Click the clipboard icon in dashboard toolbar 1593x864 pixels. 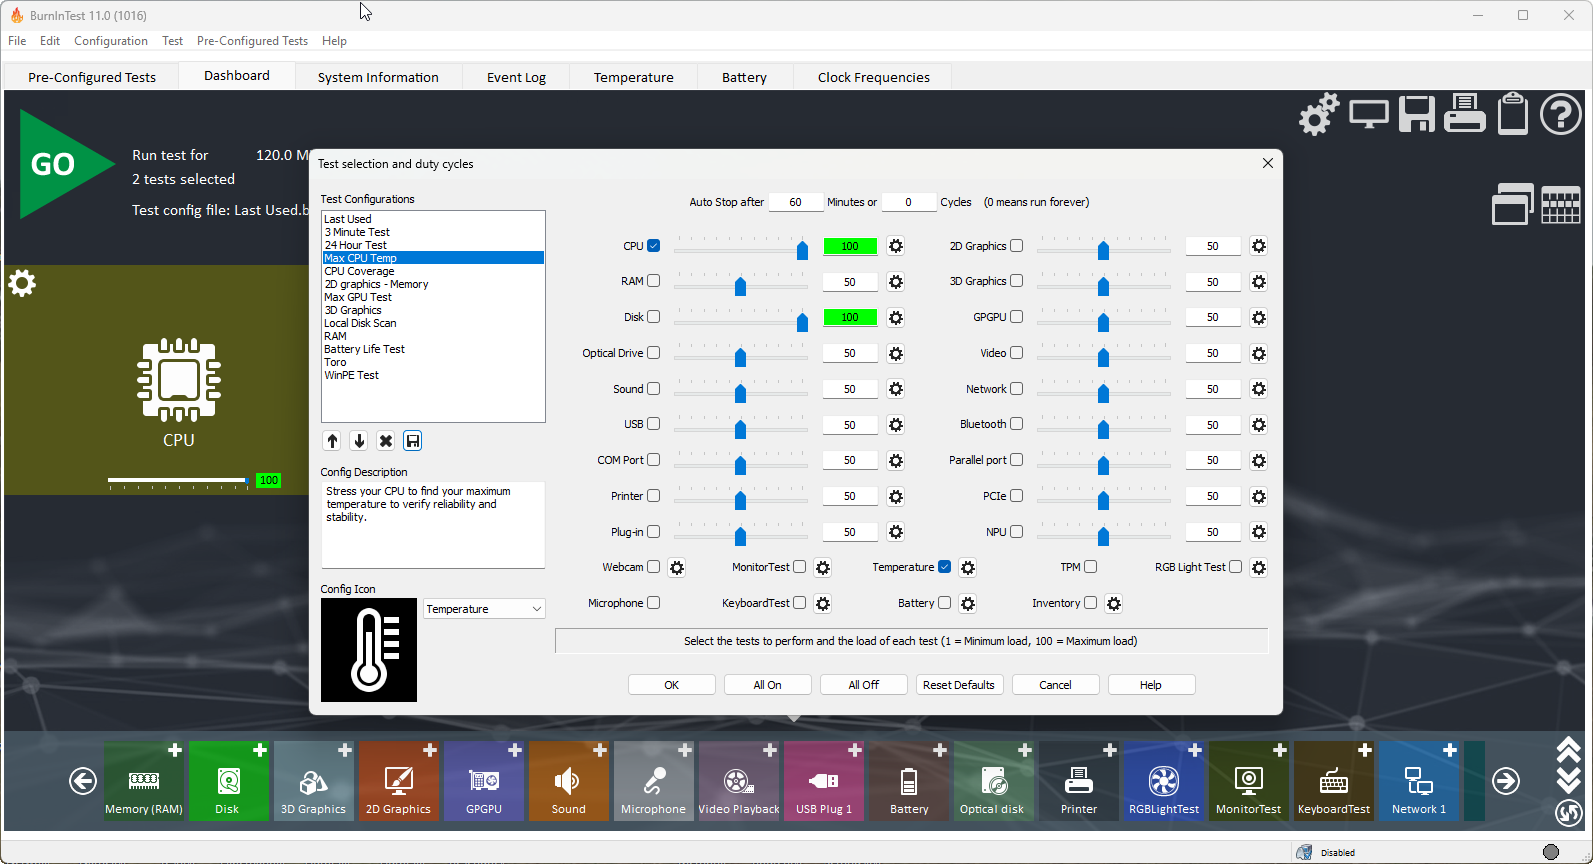pos(1513,113)
